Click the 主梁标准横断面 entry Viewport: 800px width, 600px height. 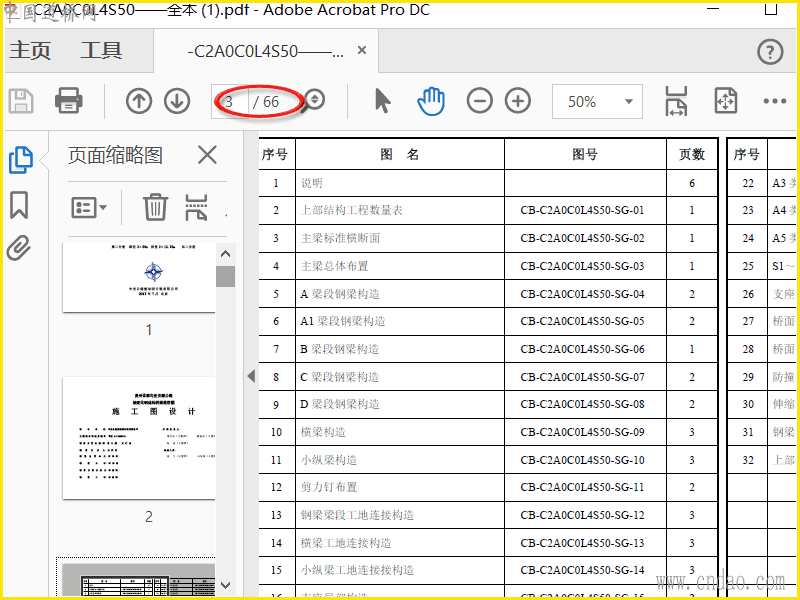click(340, 238)
